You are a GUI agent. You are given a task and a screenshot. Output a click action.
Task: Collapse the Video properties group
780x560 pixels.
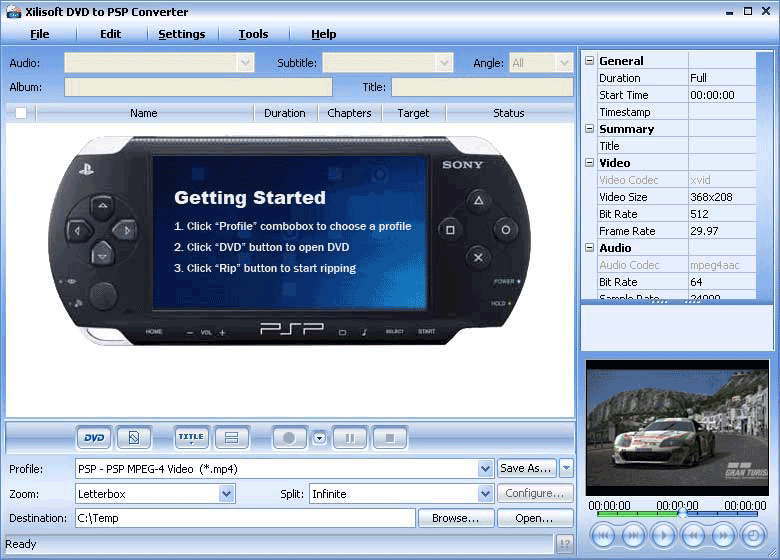click(590, 163)
